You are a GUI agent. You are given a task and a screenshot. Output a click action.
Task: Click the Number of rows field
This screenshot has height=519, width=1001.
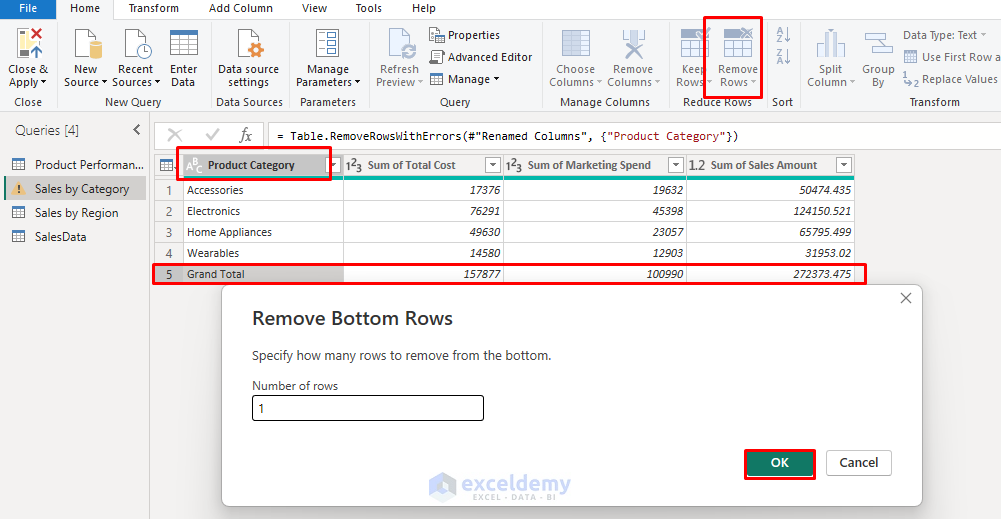point(368,408)
